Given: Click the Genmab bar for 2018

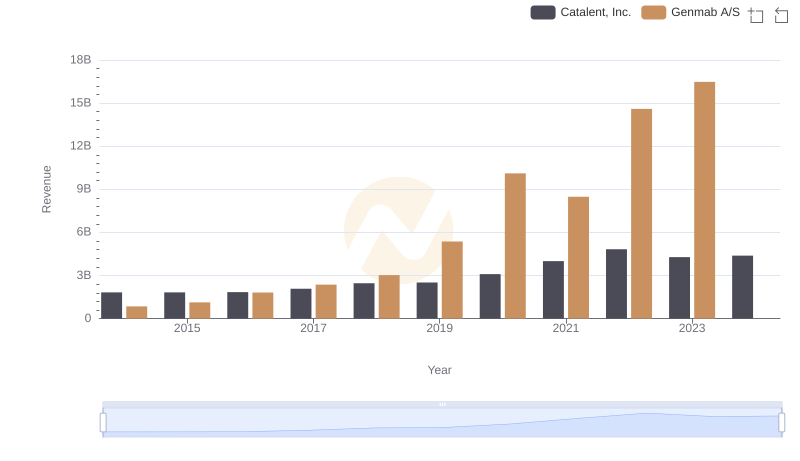Looking at the screenshot, I should click(x=389, y=297).
